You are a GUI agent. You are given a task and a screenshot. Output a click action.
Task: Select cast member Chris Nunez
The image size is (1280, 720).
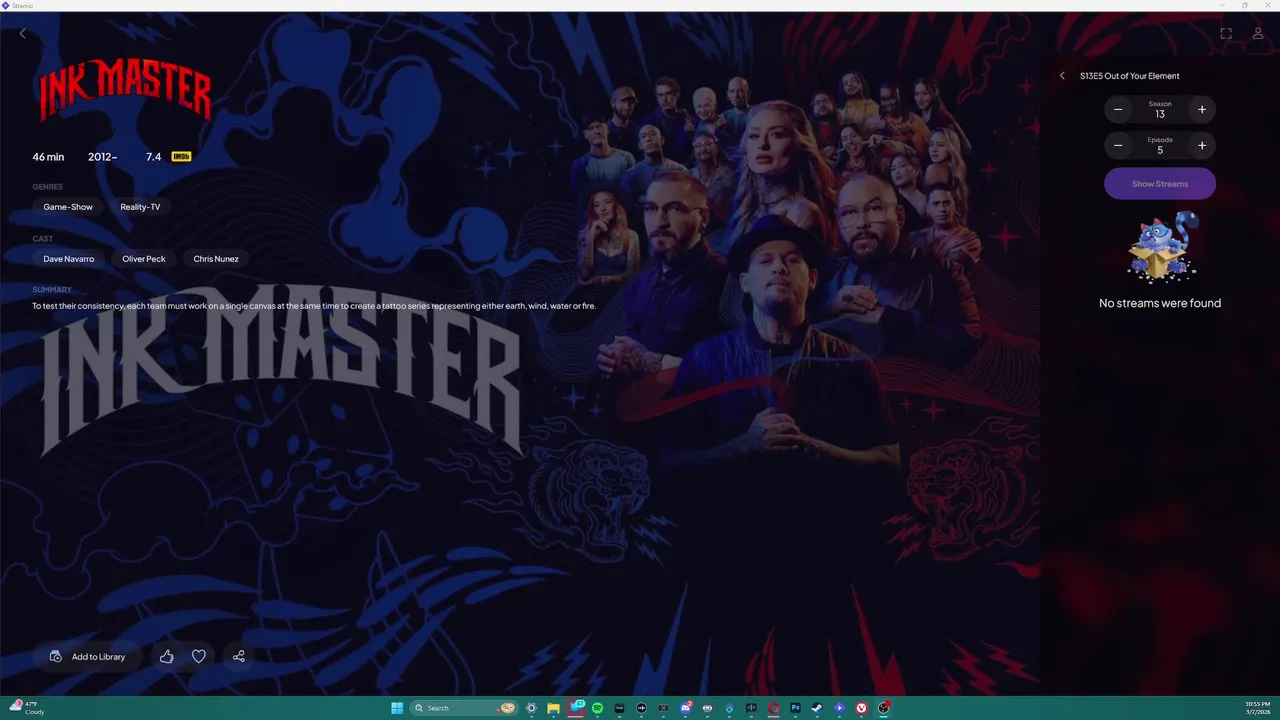(x=216, y=259)
